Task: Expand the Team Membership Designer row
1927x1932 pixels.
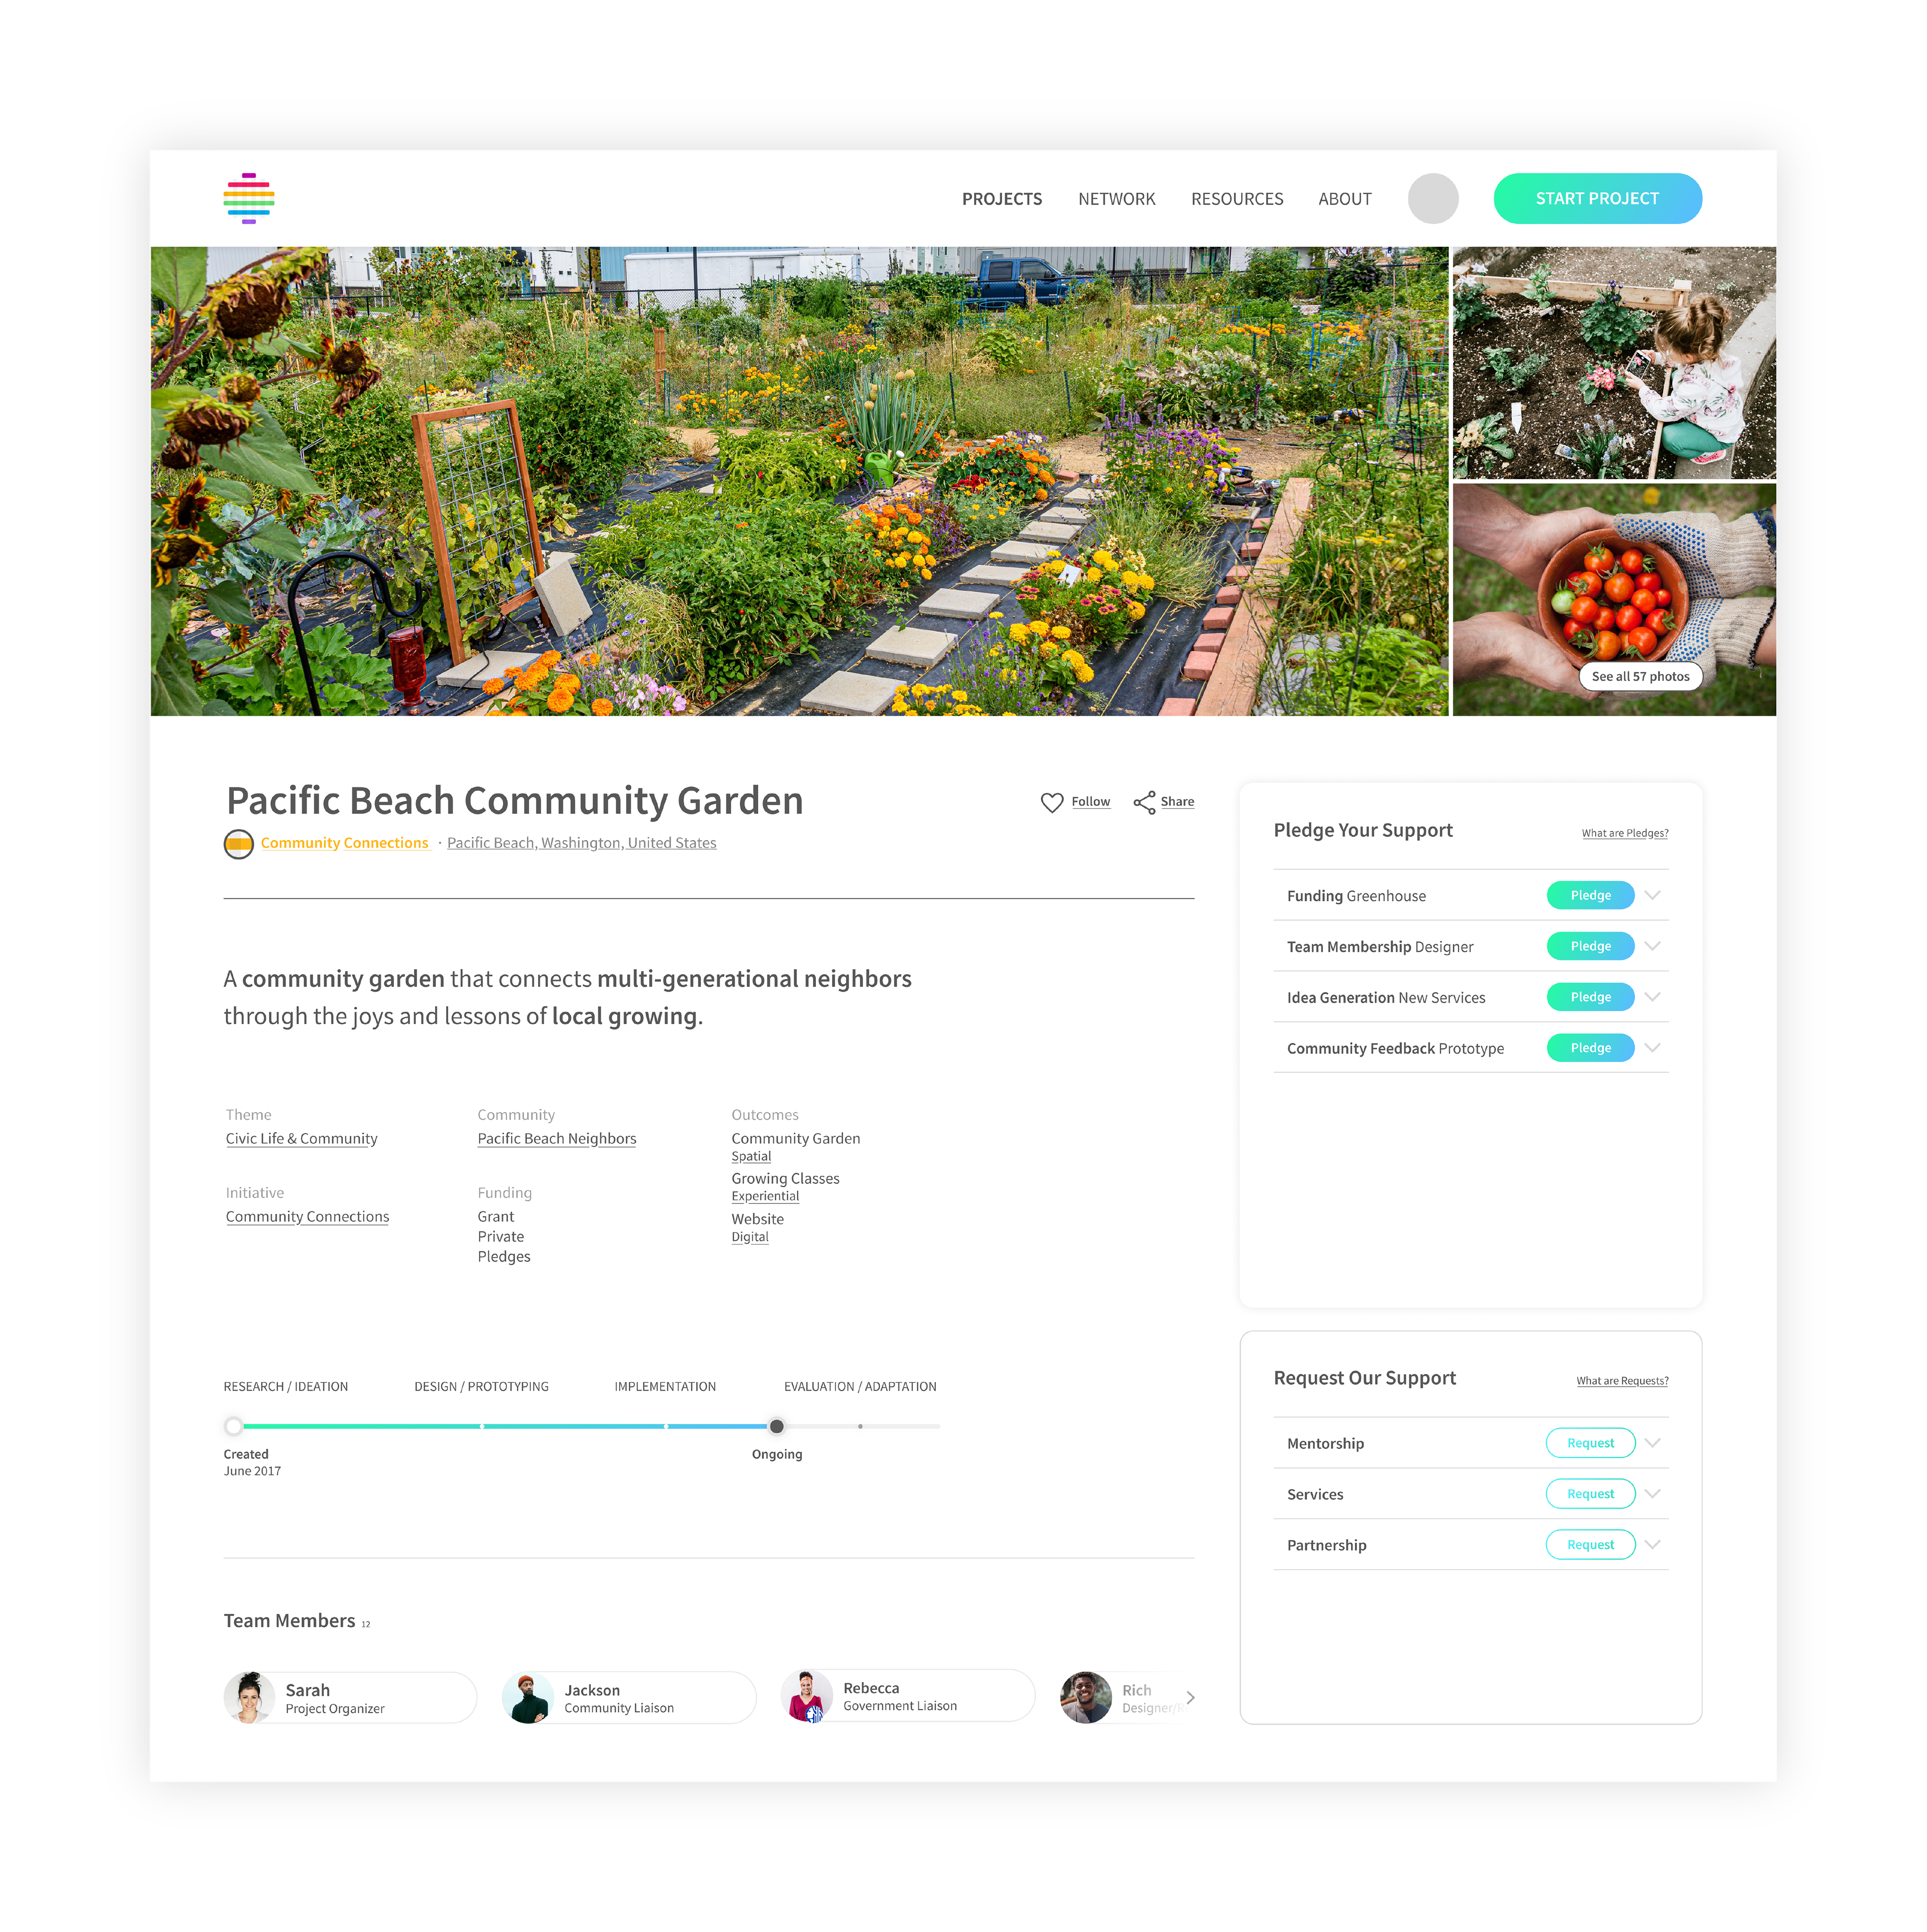Action: click(1652, 946)
